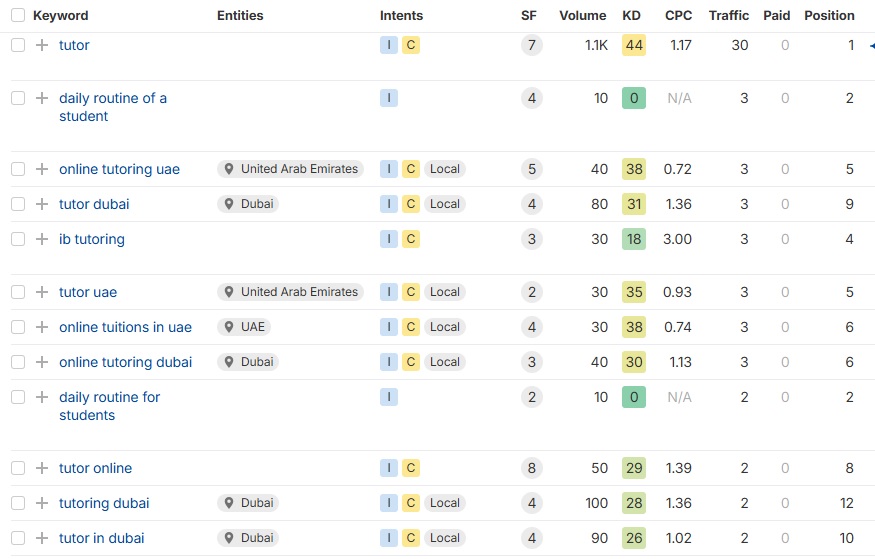The height and width of the screenshot is (559, 875).
Task: Expand the 'tutor' keyword row with plus
Action: coord(41,45)
